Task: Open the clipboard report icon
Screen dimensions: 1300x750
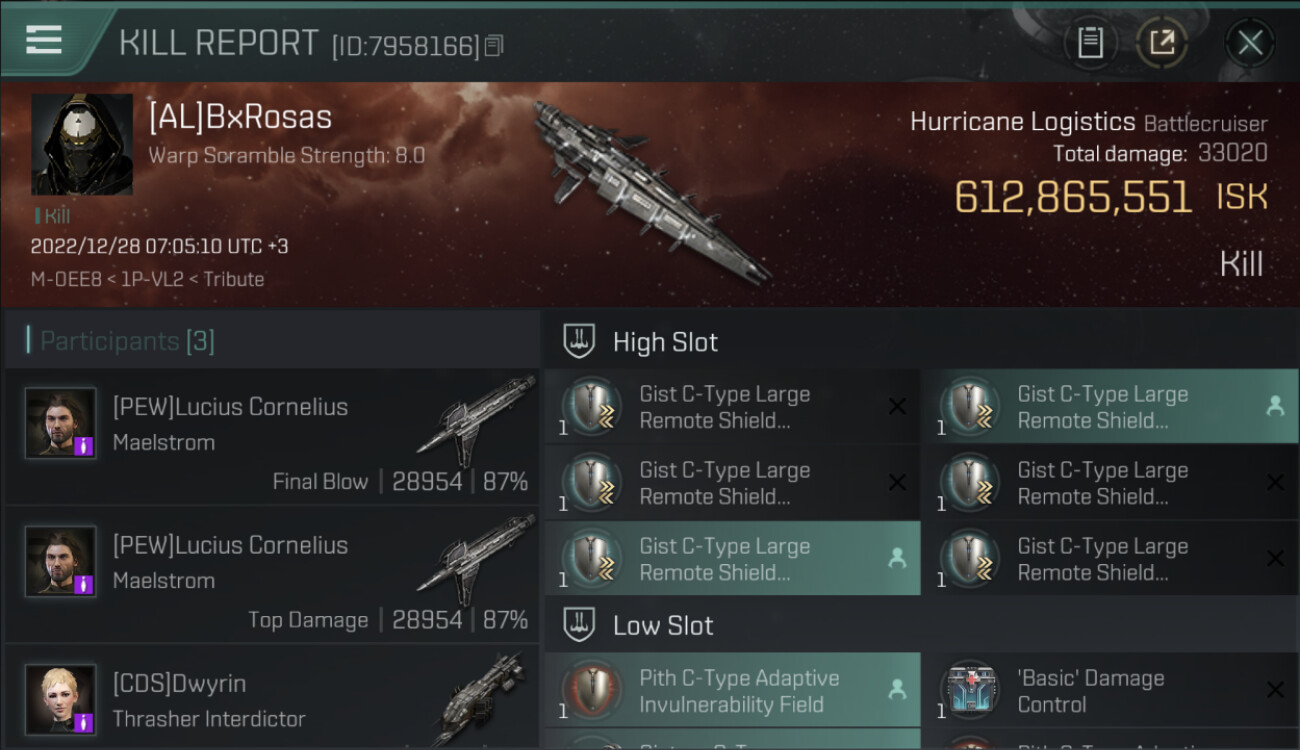Action: [1090, 43]
